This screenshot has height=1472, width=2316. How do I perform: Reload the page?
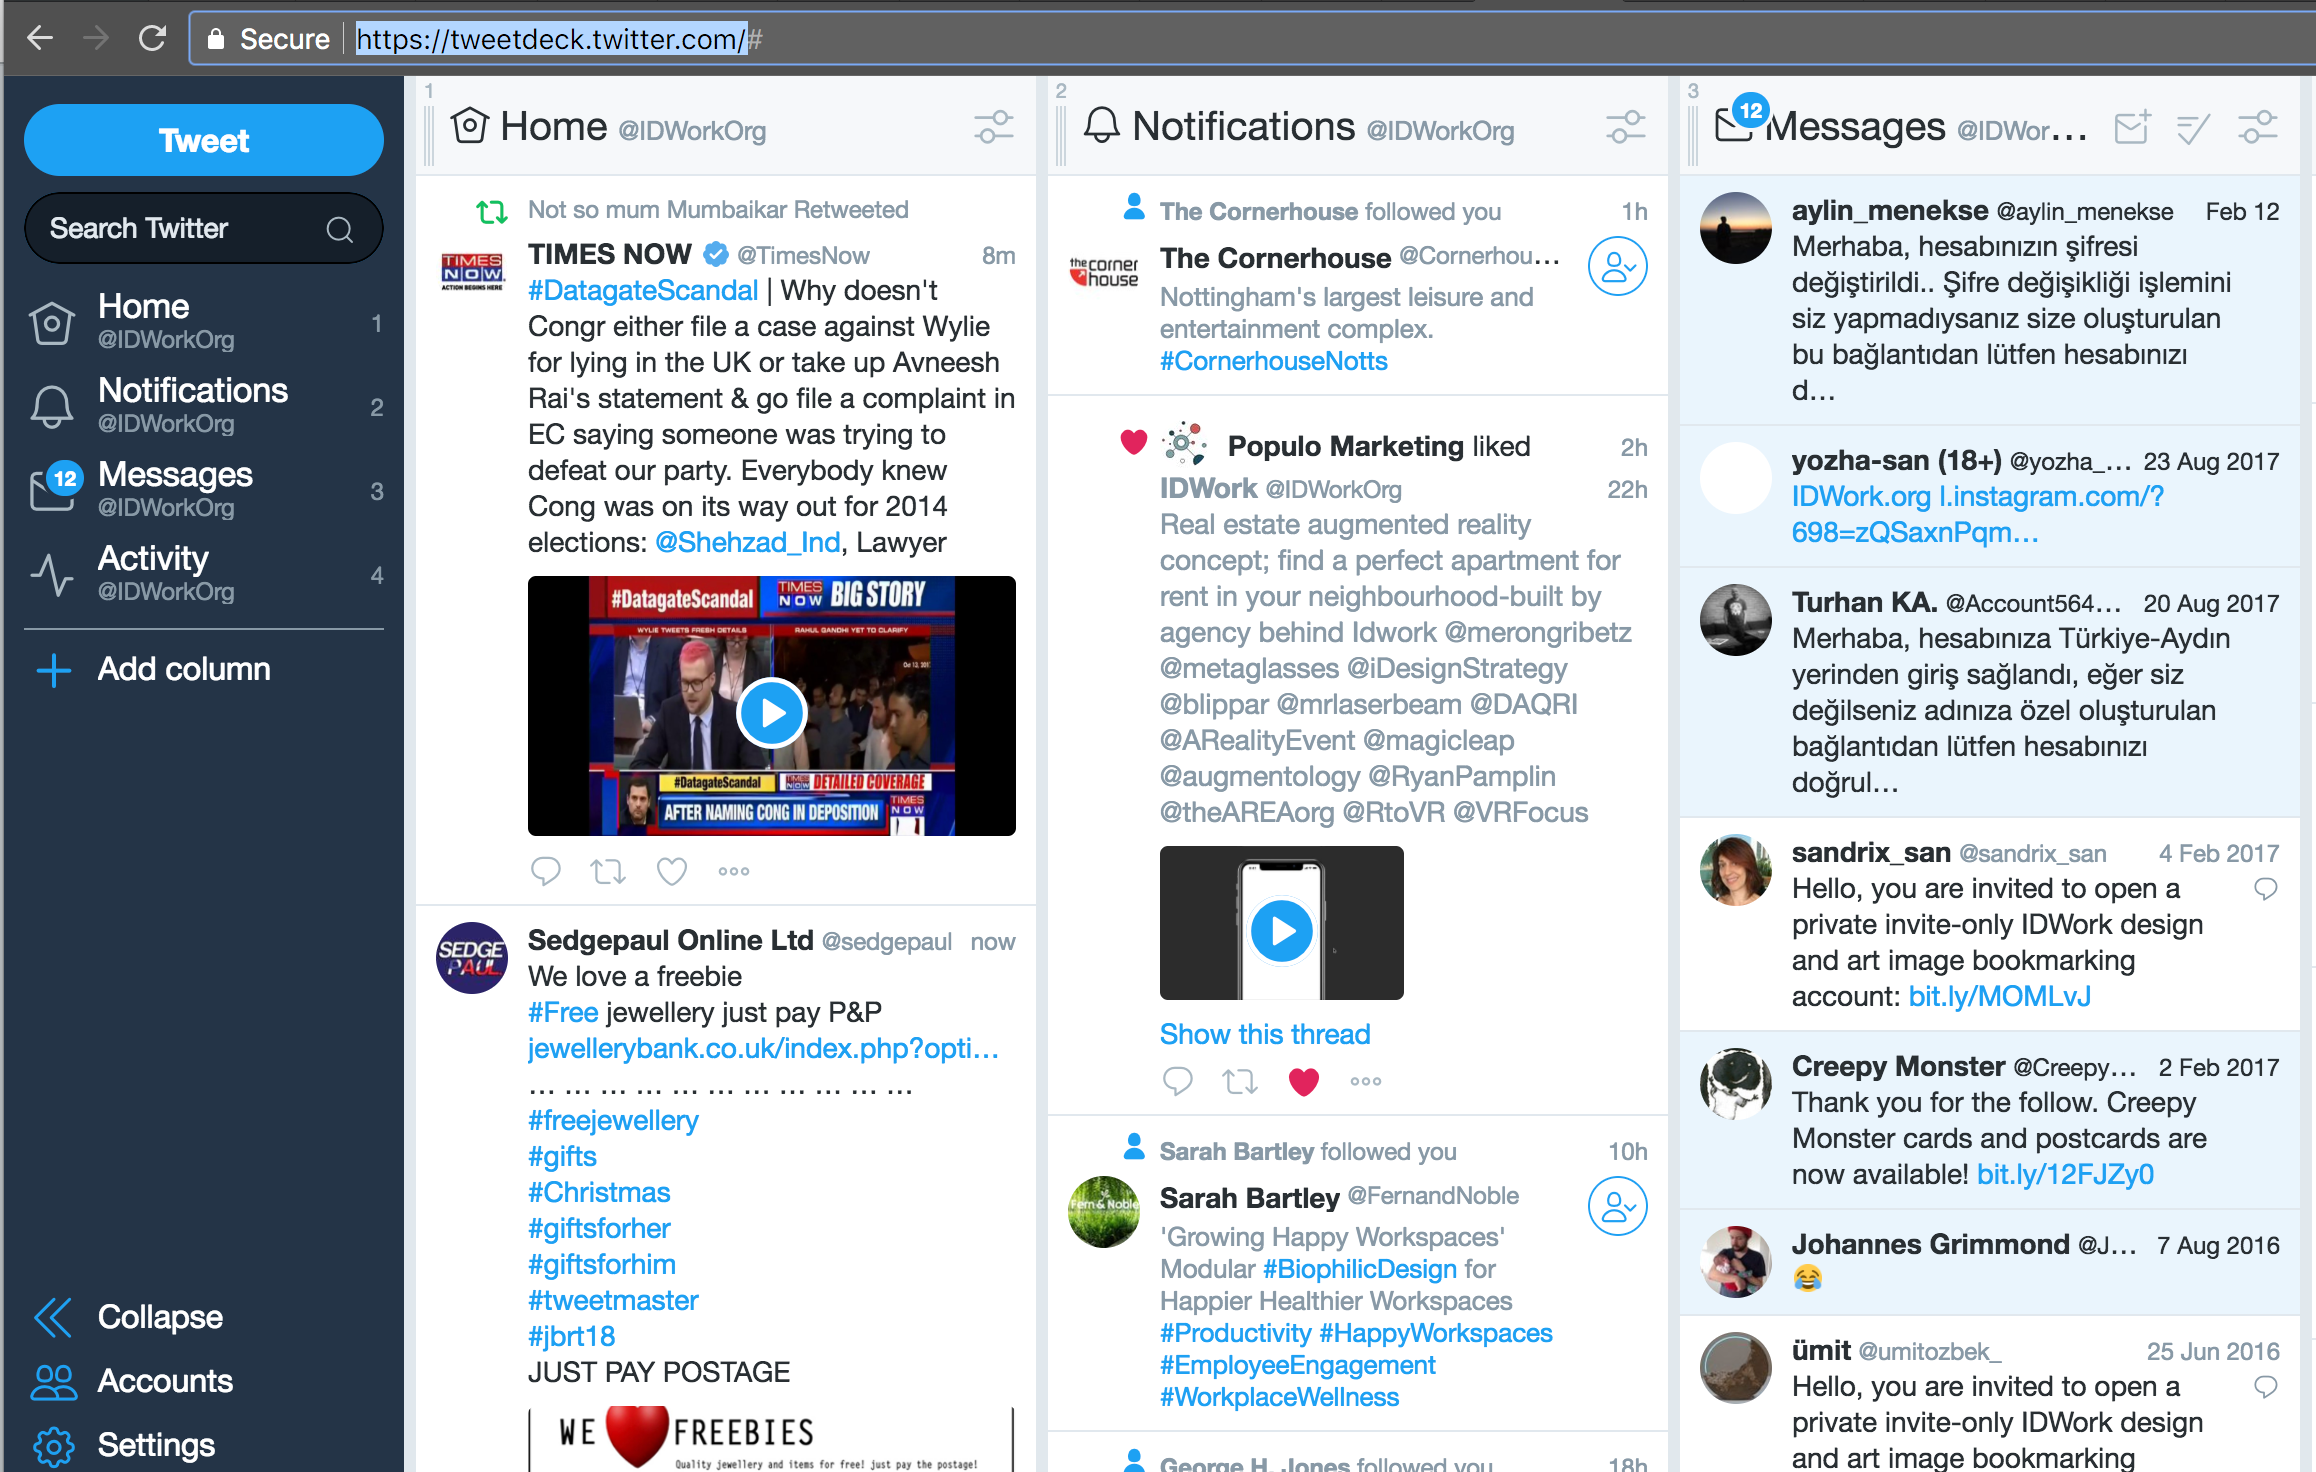[x=152, y=38]
